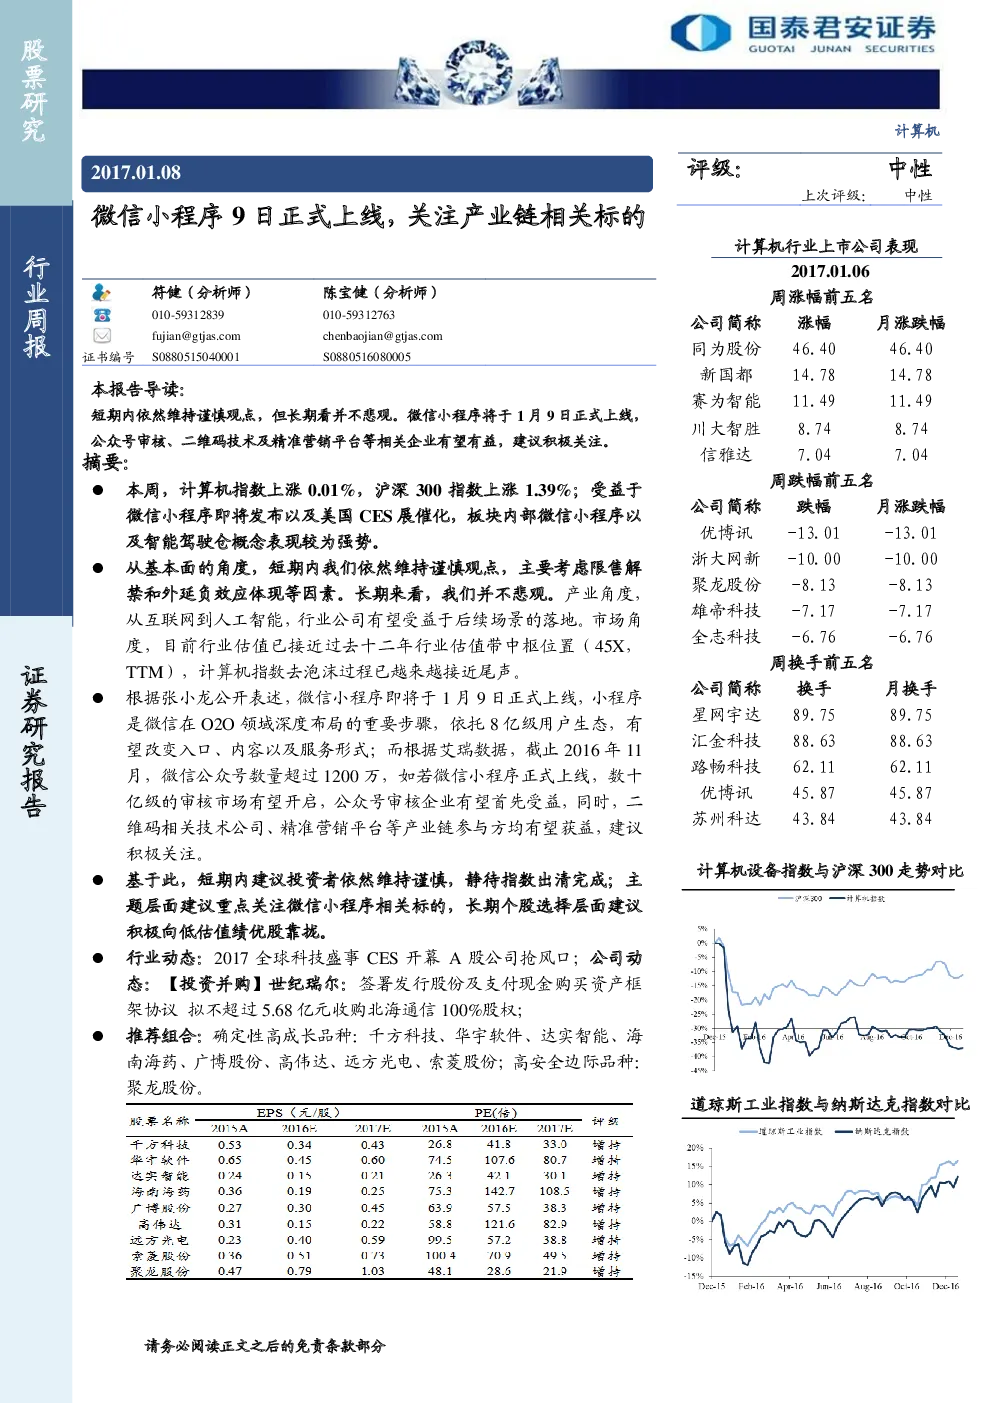The height and width of the screenshot is (1403, 992).
Task: Click certificate number S0880516080005
Action: (366, 357)
